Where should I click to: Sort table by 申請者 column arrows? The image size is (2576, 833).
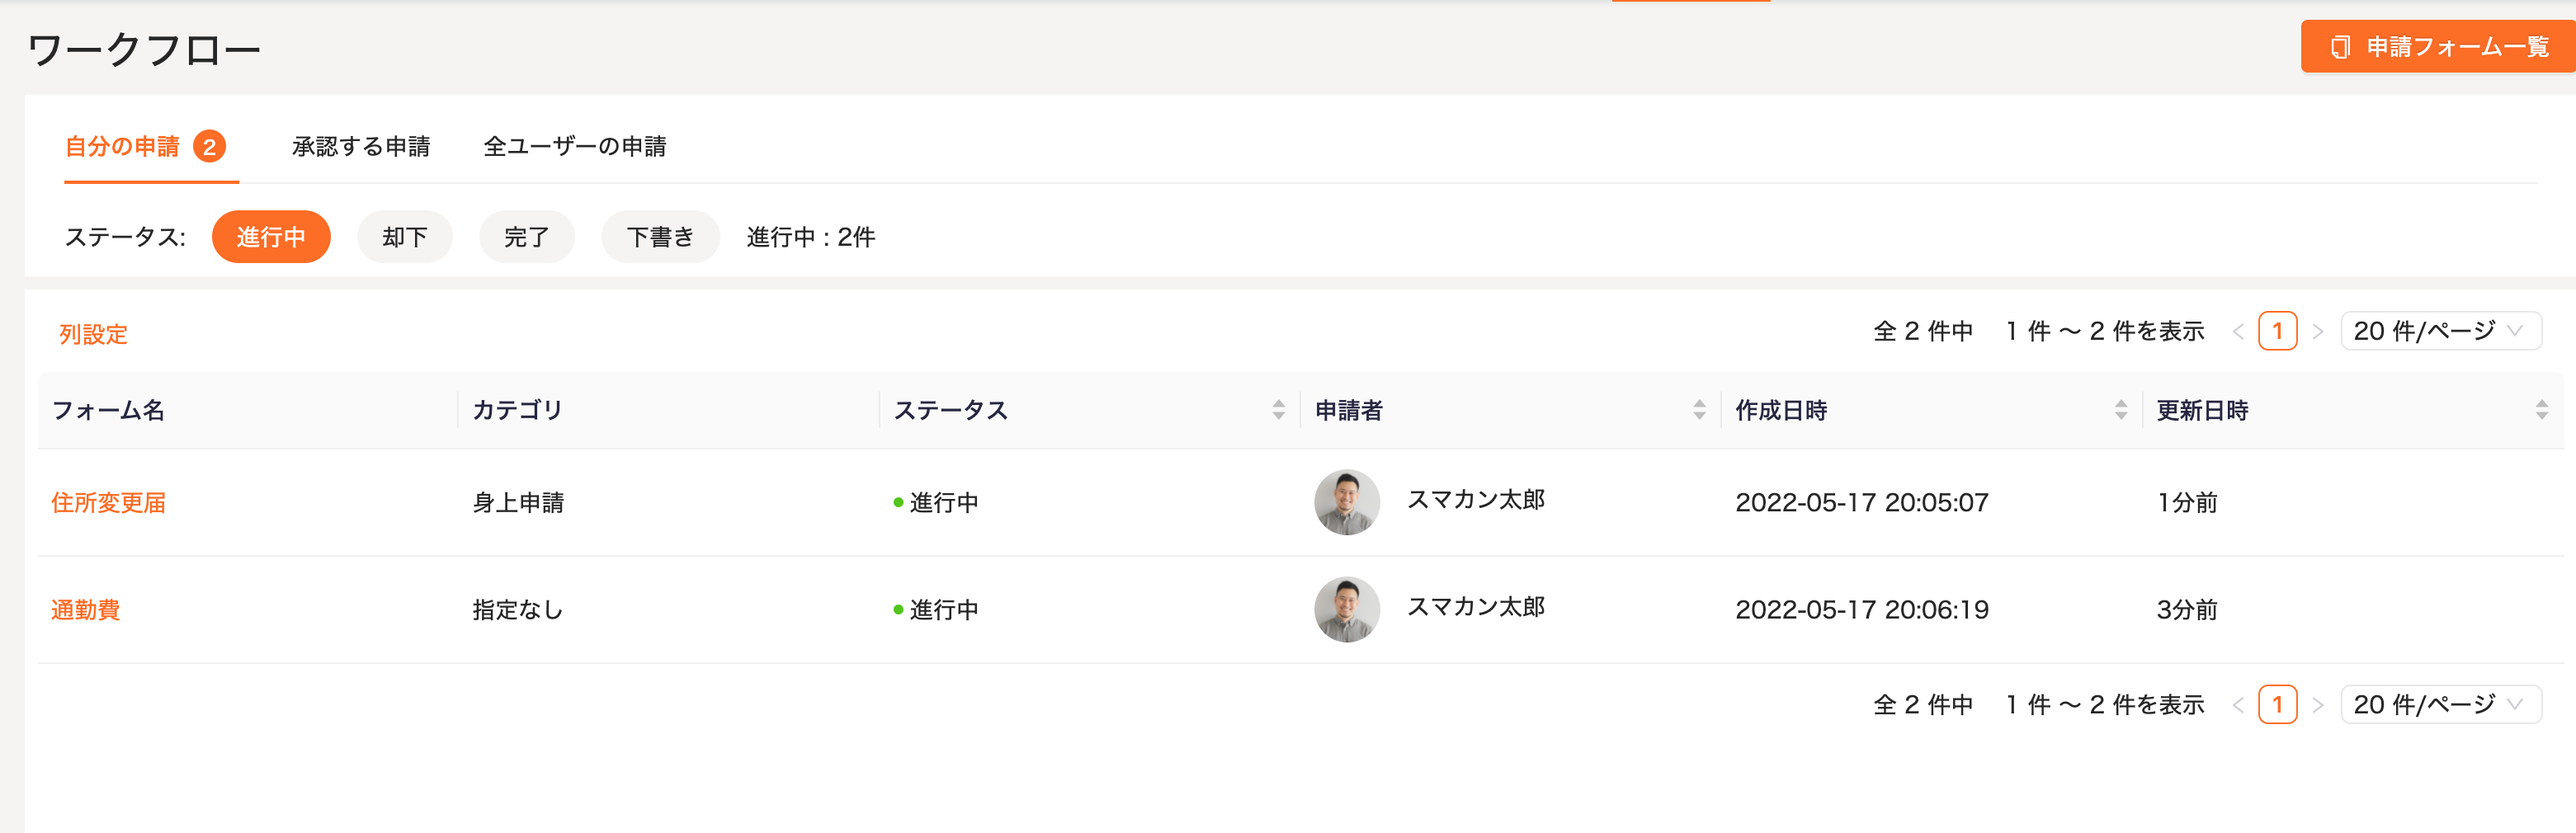[x=1699, y=410]
